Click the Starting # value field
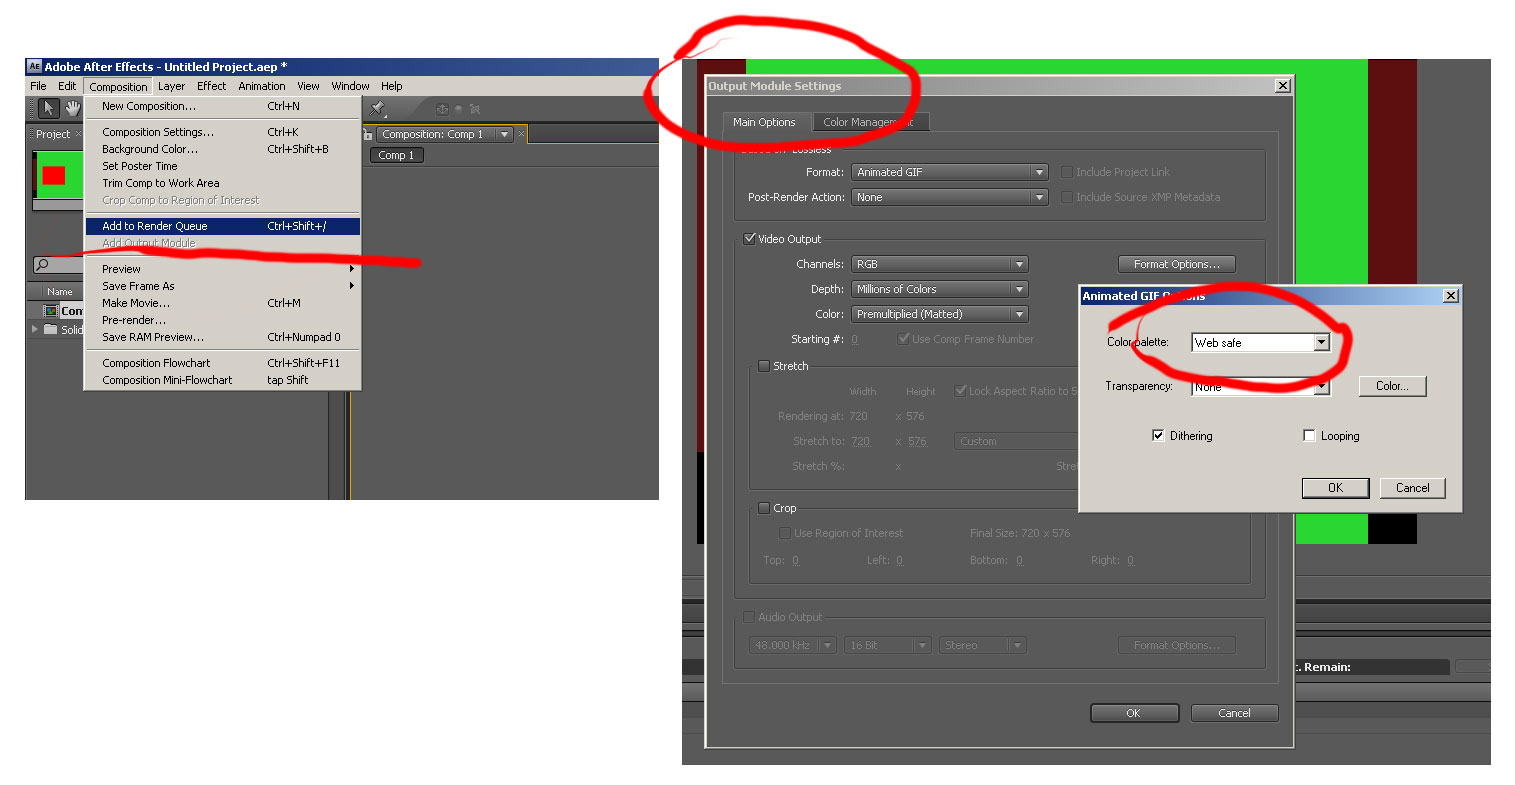 [x=855, y=339]
